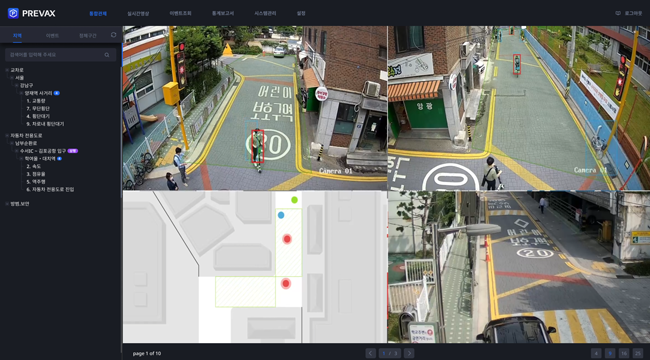Go to the previous page with the left arrow
Screen dimensions: 650x360
371,353
